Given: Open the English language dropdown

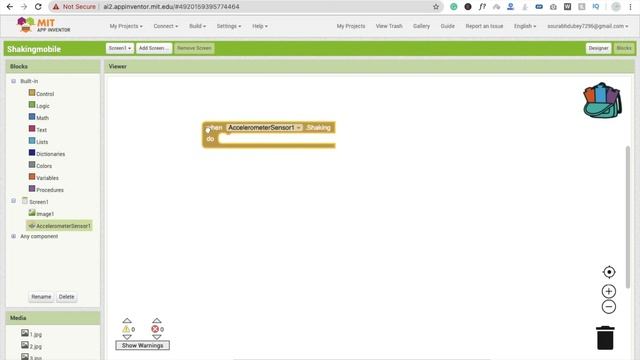Looking at the screenshot, I should pos(524,26).
